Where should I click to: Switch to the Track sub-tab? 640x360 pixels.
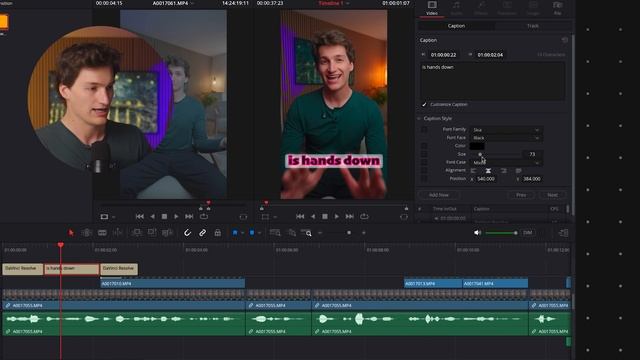click(533, 26)
